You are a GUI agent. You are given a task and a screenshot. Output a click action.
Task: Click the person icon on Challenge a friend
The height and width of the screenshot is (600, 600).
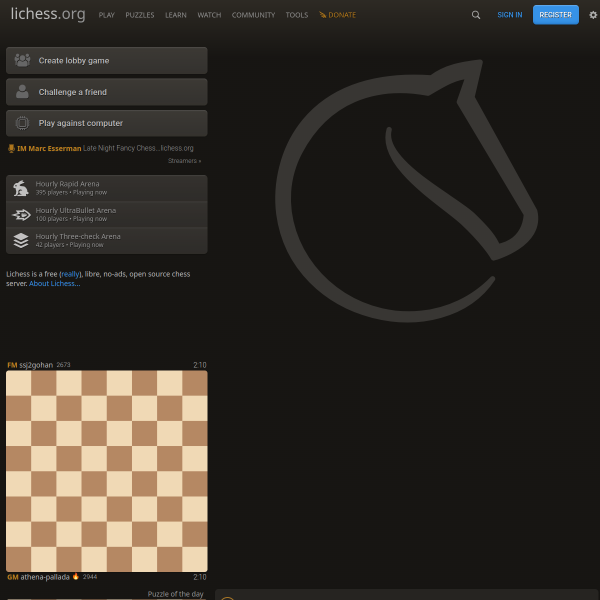22,92
